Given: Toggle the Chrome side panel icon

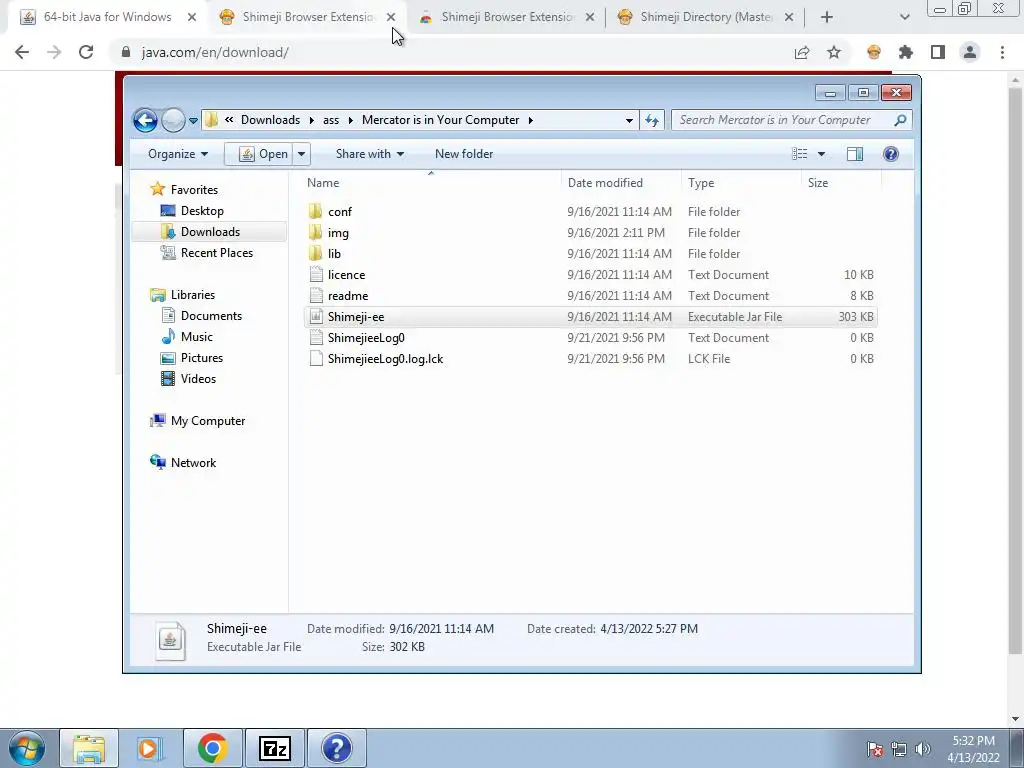Looking at the screenshot, I should [938, 52].
